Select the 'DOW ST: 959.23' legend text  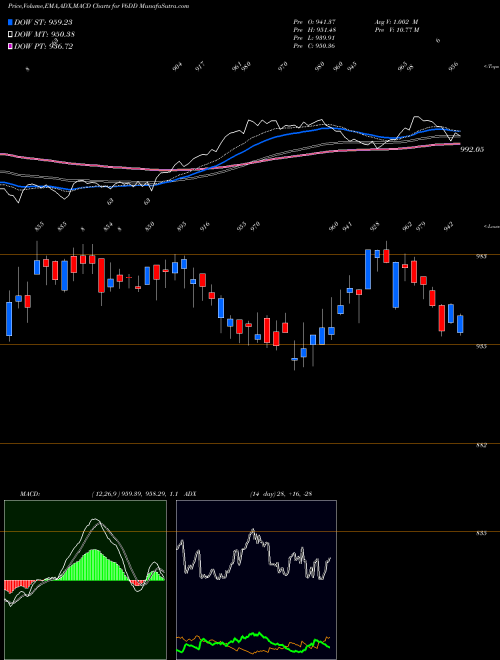click(43, 23)
